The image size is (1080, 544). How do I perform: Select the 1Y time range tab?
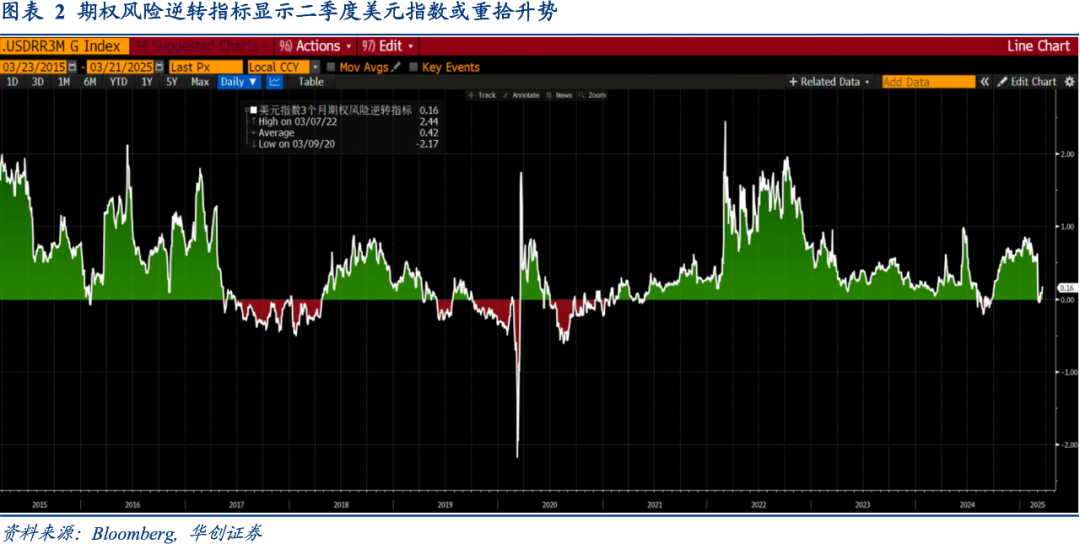(x=147, y=82)
